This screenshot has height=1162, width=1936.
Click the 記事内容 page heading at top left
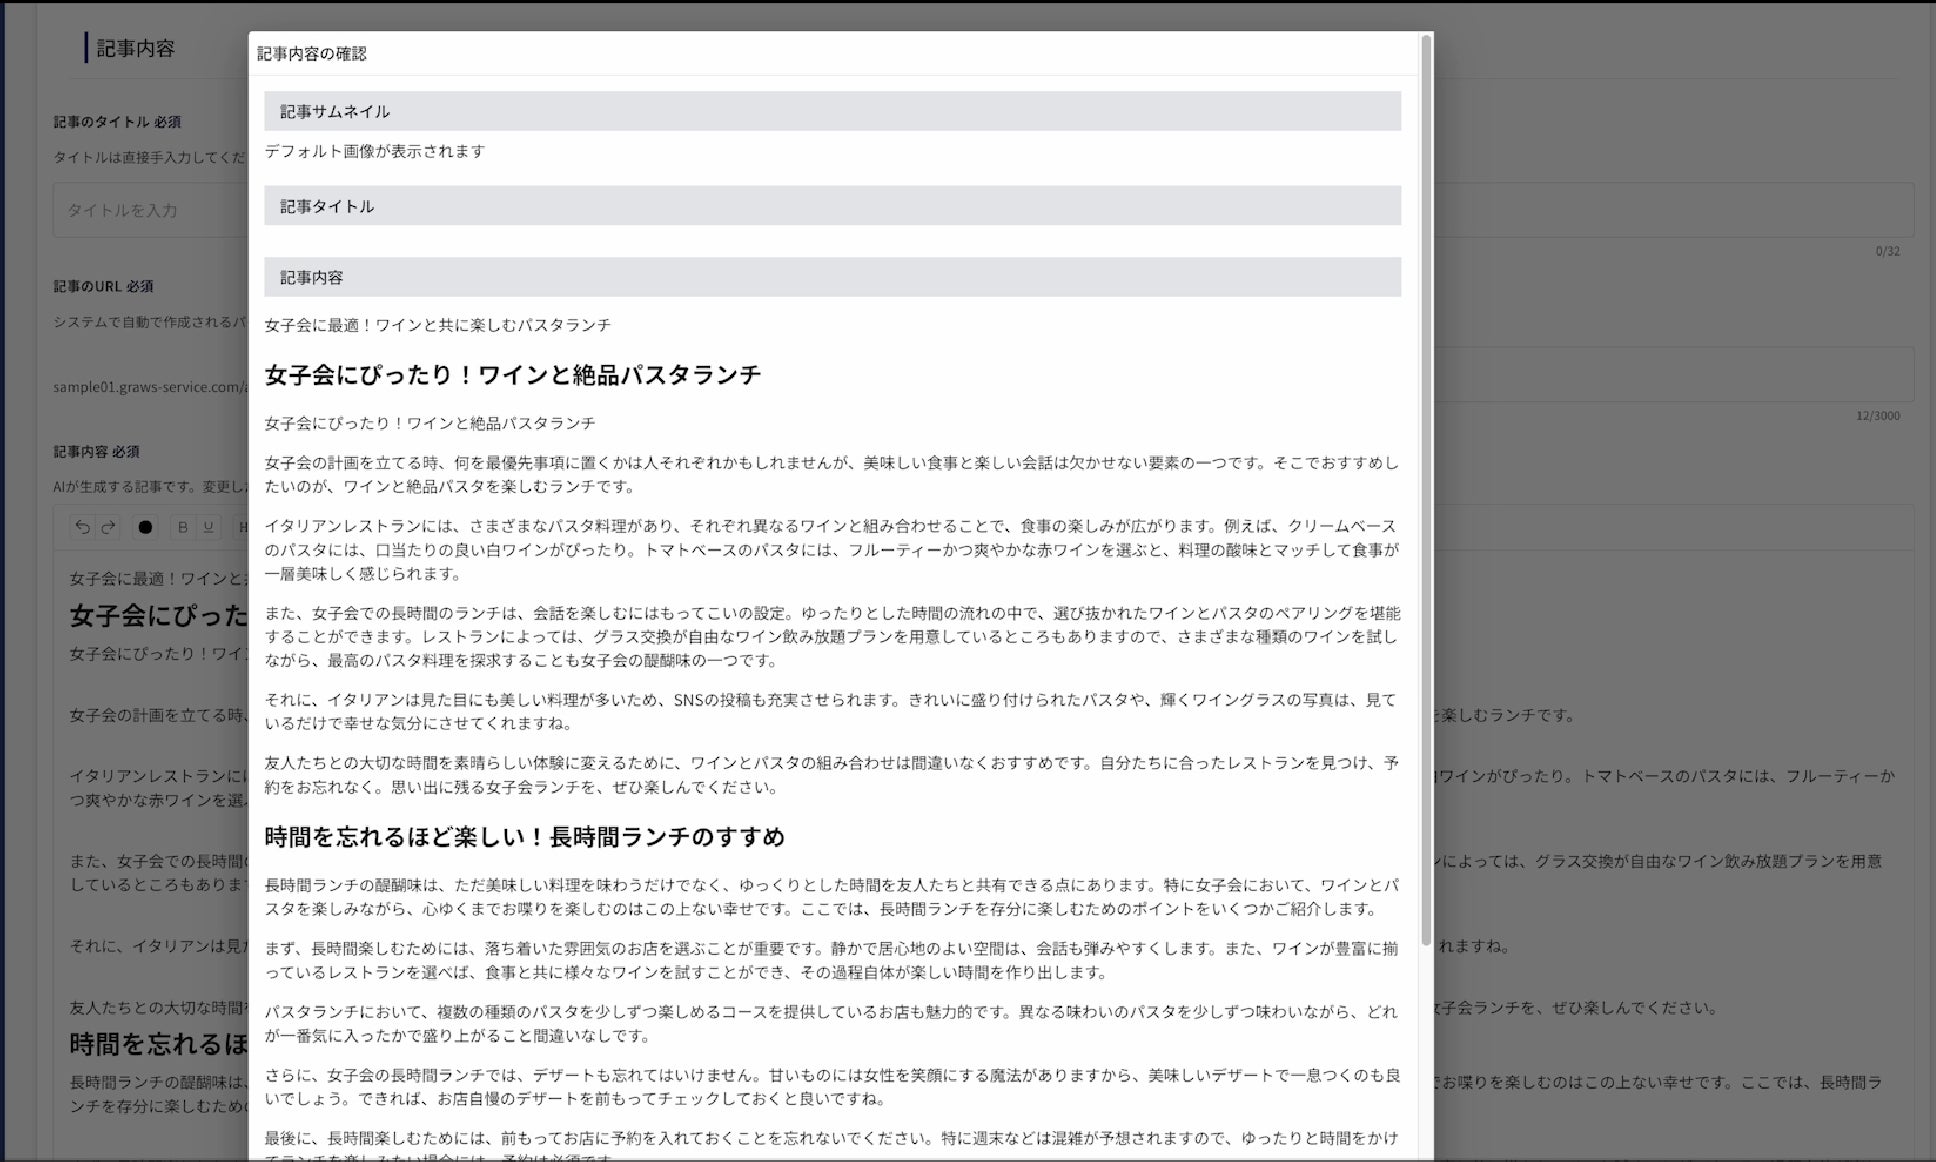pyautogui.click(x=135, y=48)
